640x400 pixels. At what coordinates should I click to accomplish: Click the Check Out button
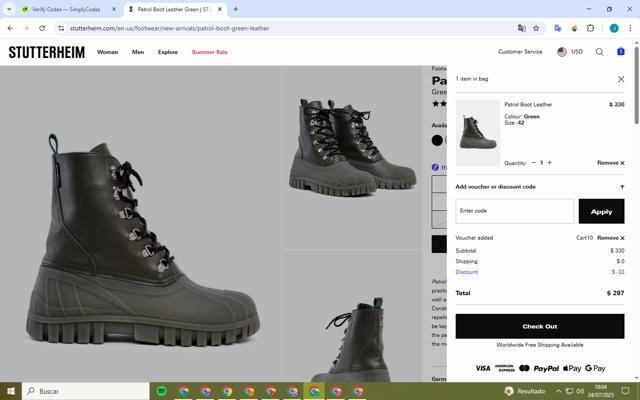[x=540, y=326]
